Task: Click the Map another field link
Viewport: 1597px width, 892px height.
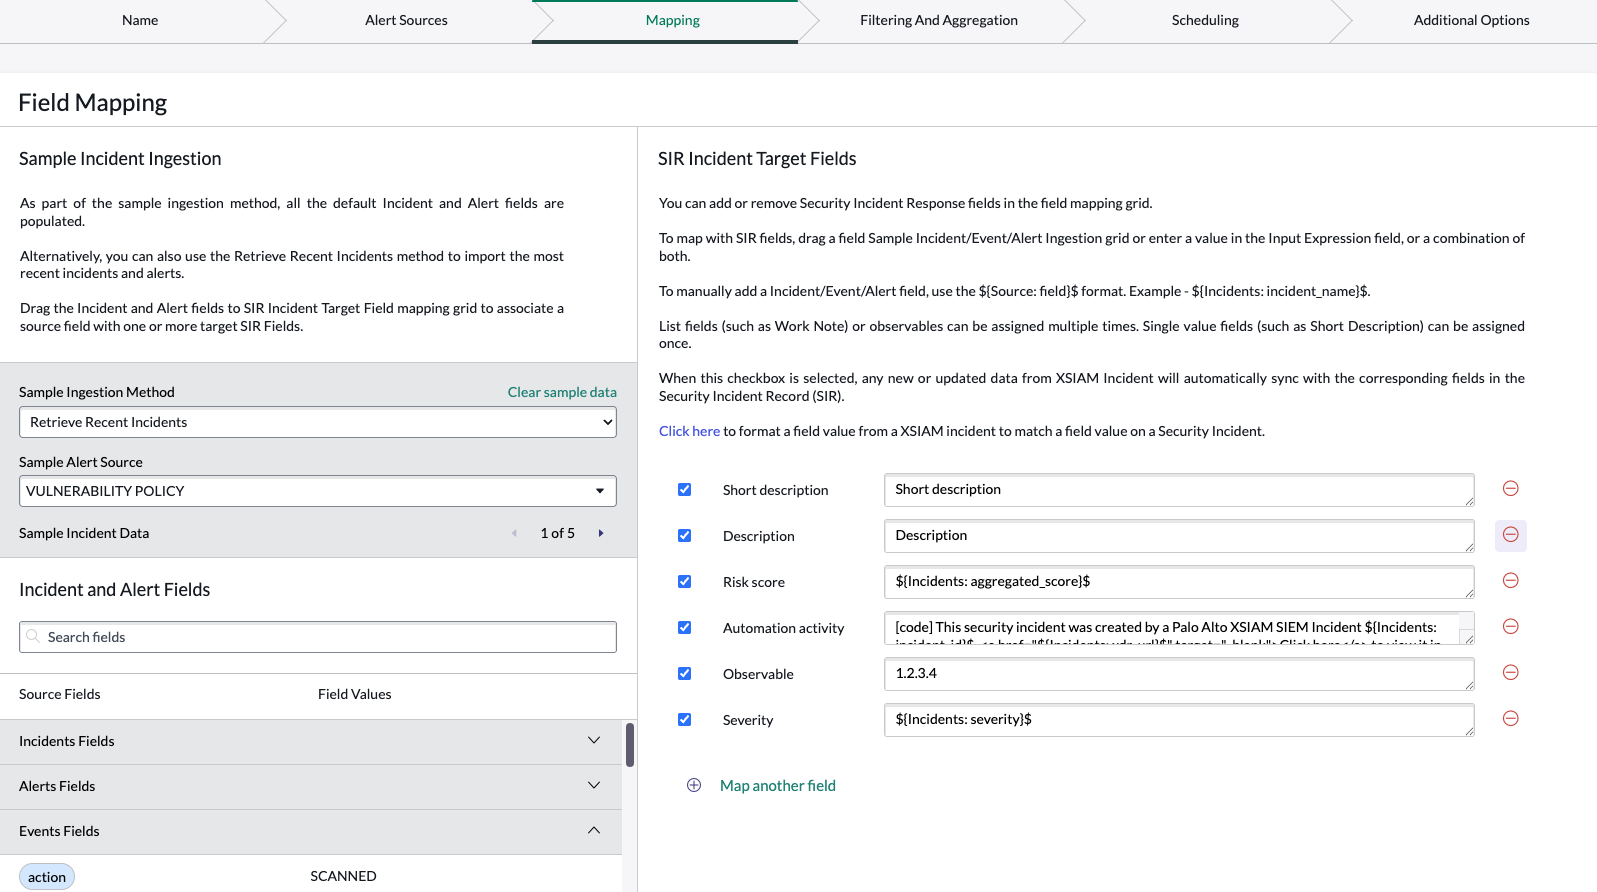Action: [x=778, y=786]
